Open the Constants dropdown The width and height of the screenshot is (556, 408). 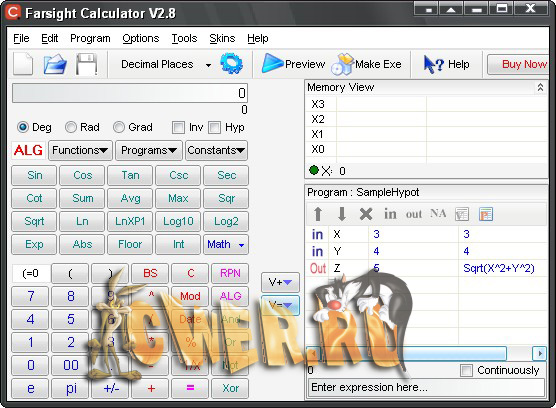point(216,150)
